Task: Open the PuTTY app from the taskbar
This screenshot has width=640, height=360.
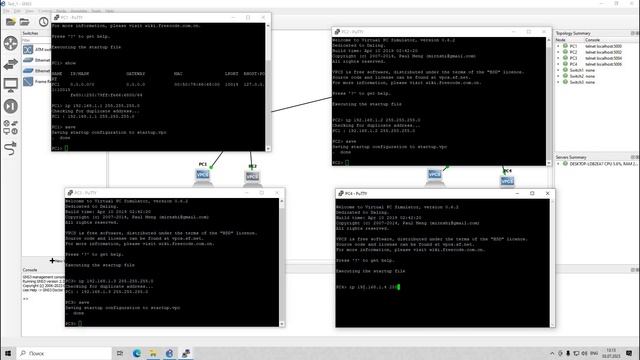Action: [186, 353]
